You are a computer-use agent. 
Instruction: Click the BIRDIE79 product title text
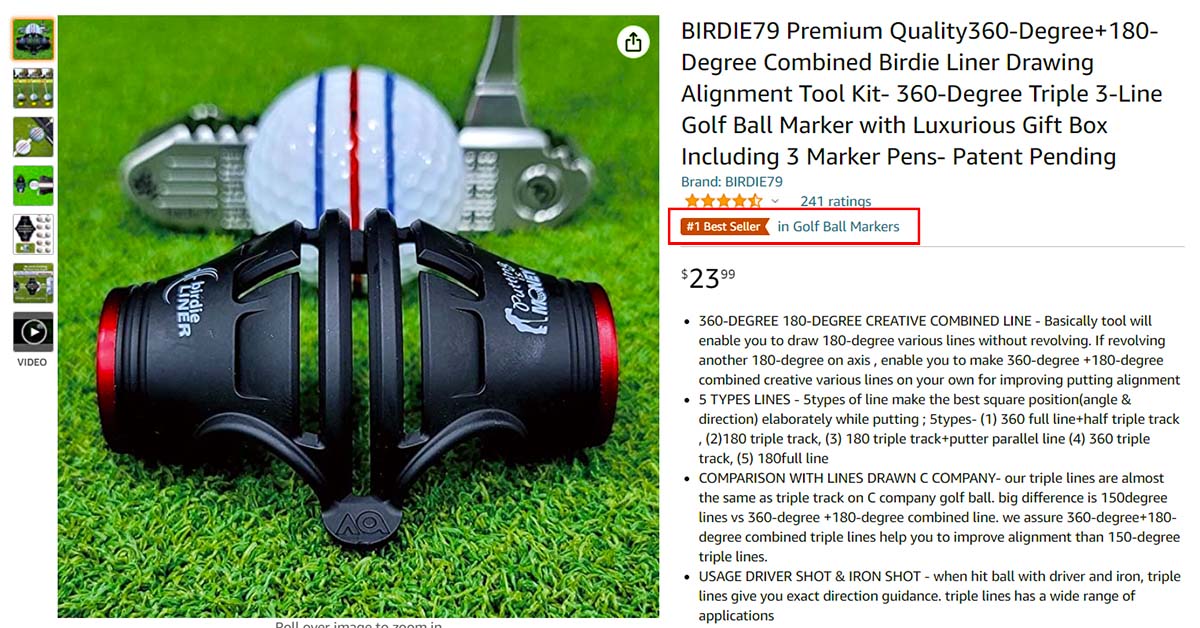[921, 94]
